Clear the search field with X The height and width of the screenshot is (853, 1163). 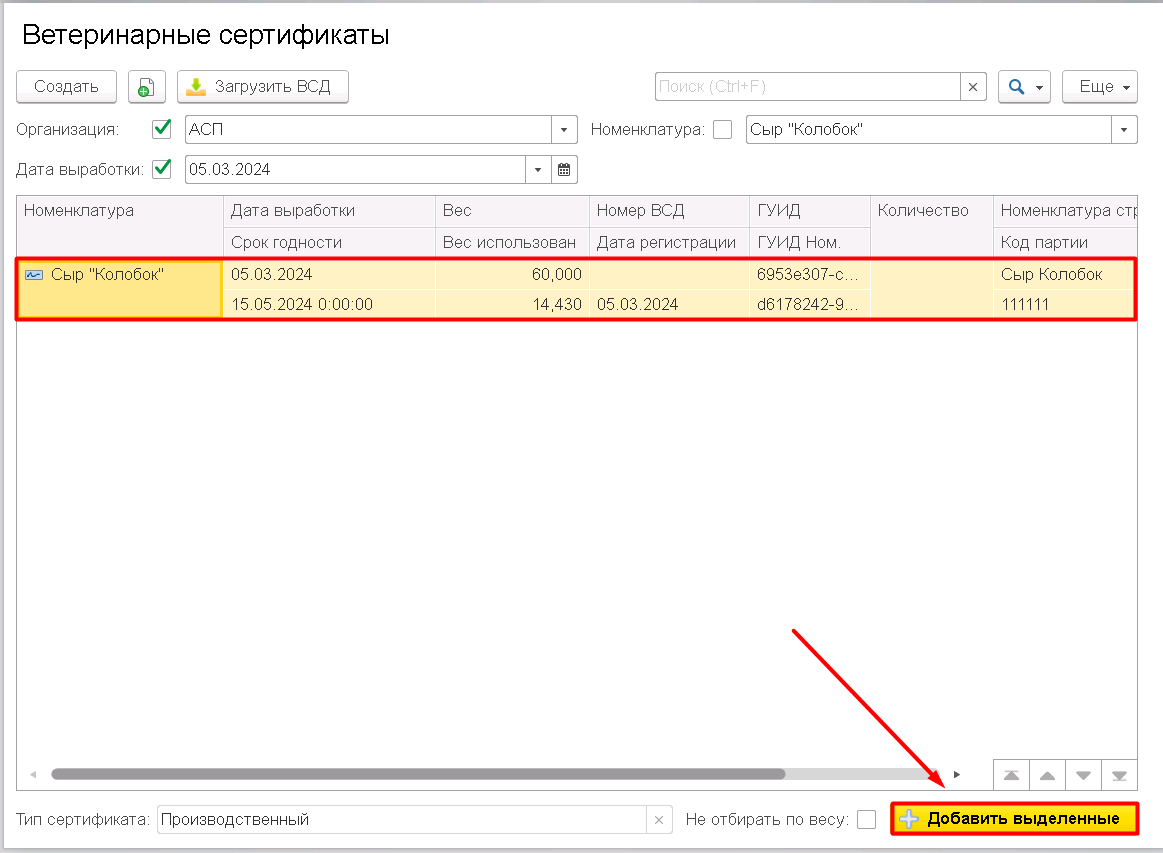(972, 87)
